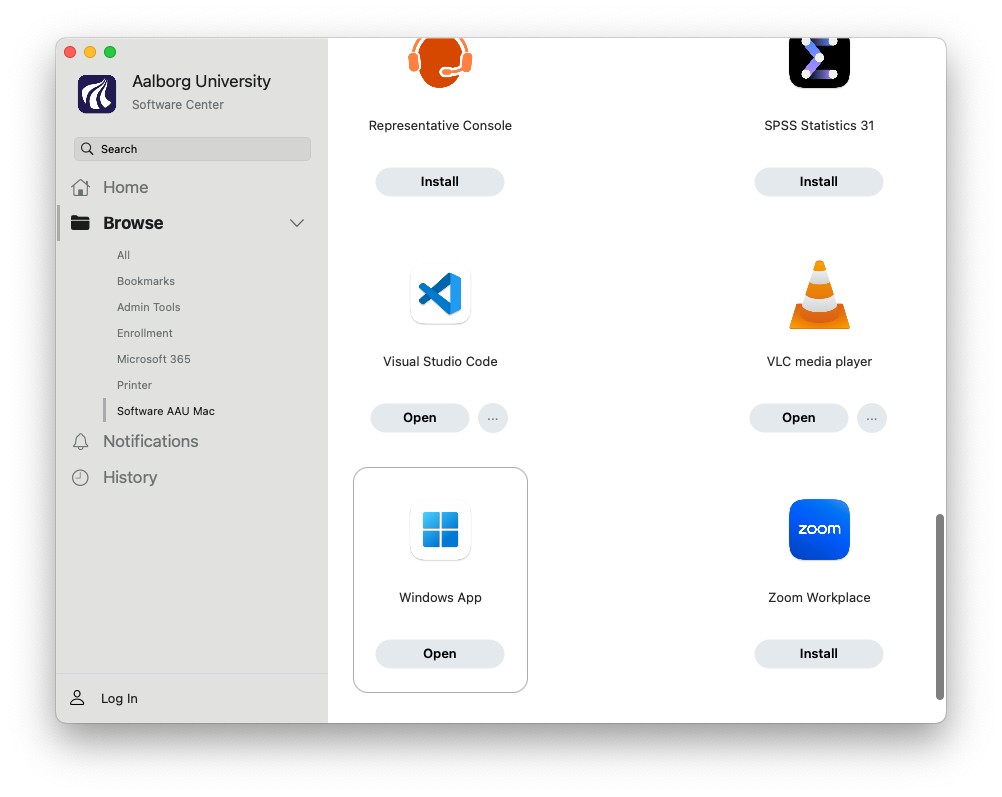Click the History clock icon

[80, 477]
